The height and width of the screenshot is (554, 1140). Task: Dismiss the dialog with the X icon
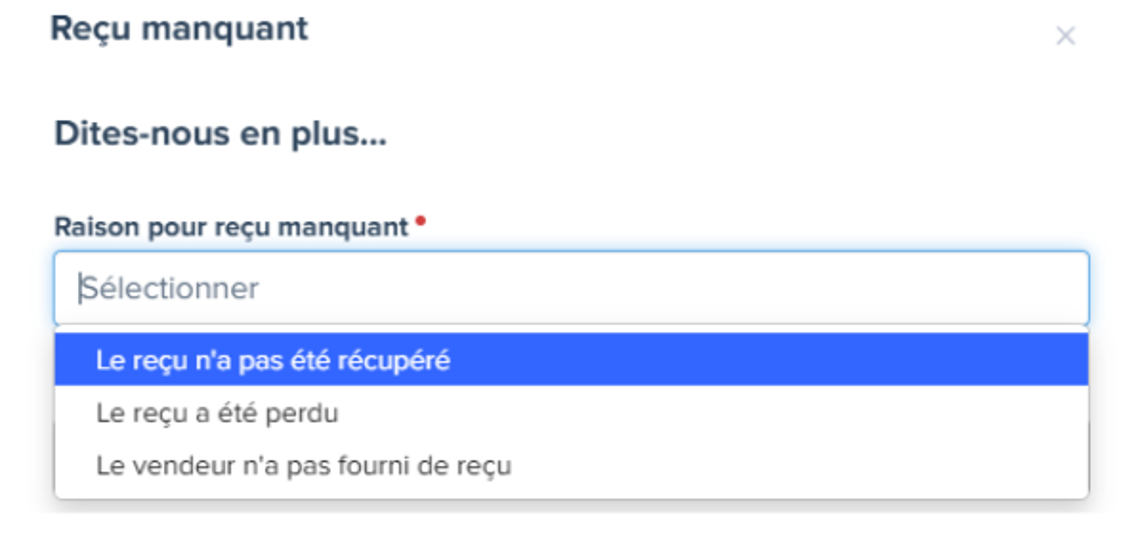pyautogui.click(x=1065, y=37)
